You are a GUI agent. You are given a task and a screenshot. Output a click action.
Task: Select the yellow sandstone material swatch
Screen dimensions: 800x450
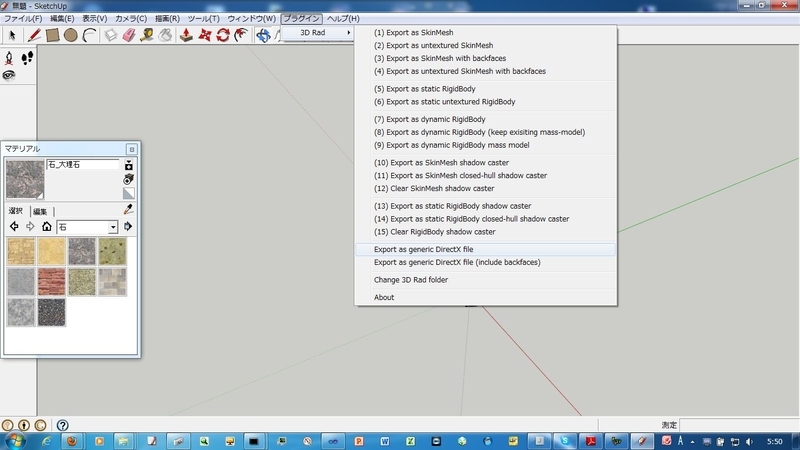tap(52, 252)
